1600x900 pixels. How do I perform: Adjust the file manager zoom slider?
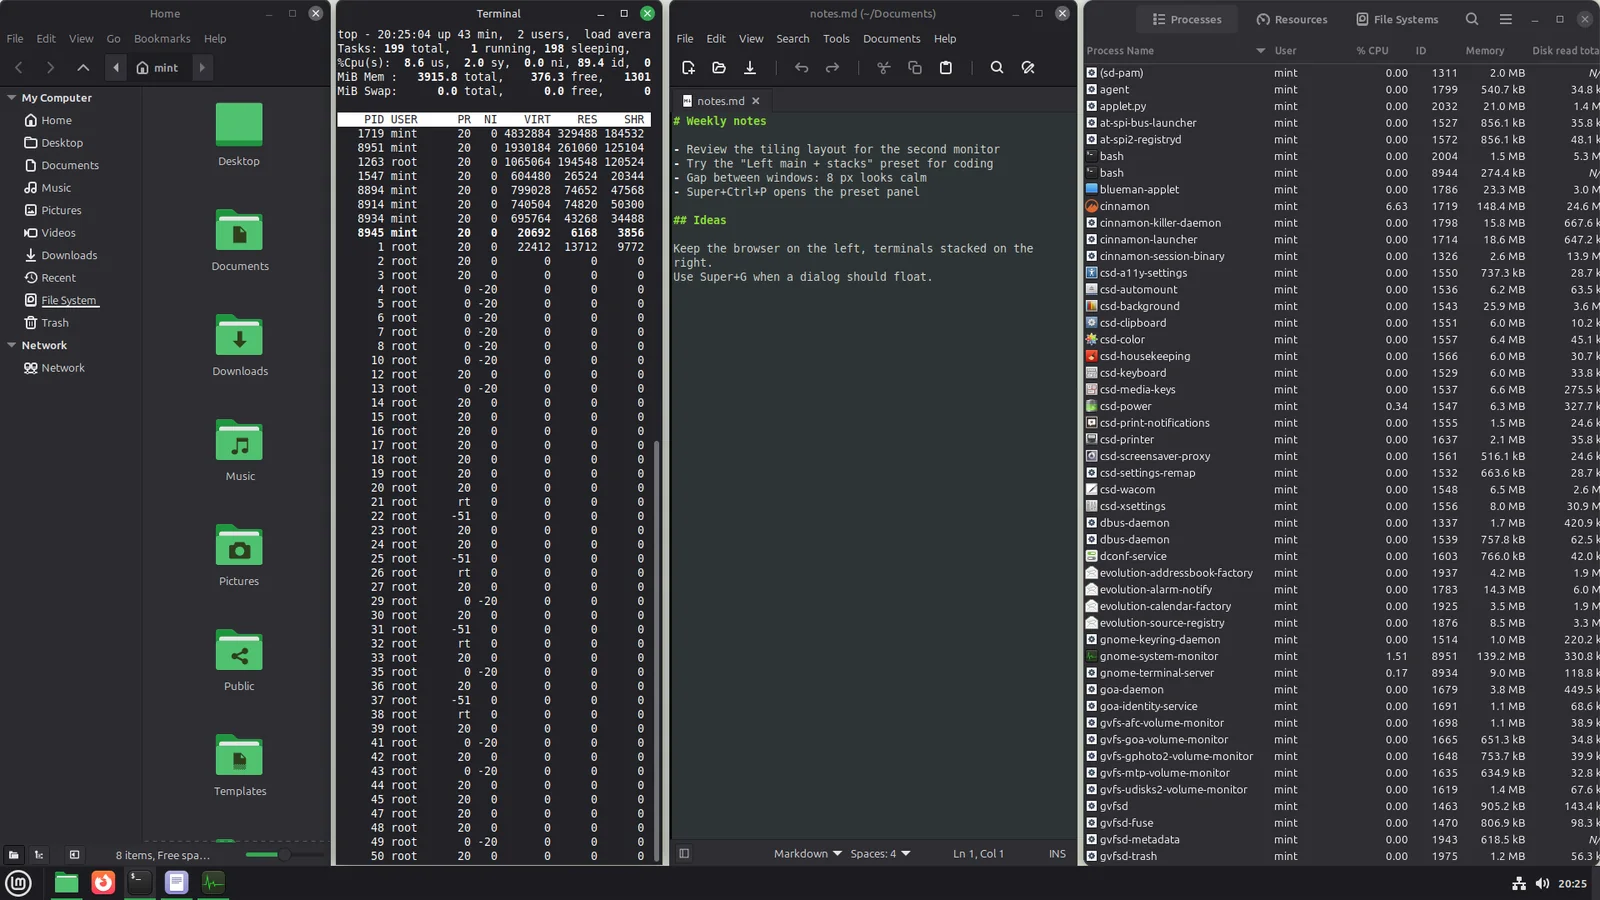[x=285, y=855]
